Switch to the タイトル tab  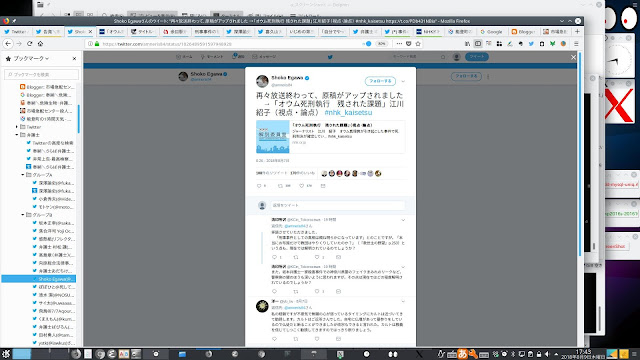[x=143, y=31]
